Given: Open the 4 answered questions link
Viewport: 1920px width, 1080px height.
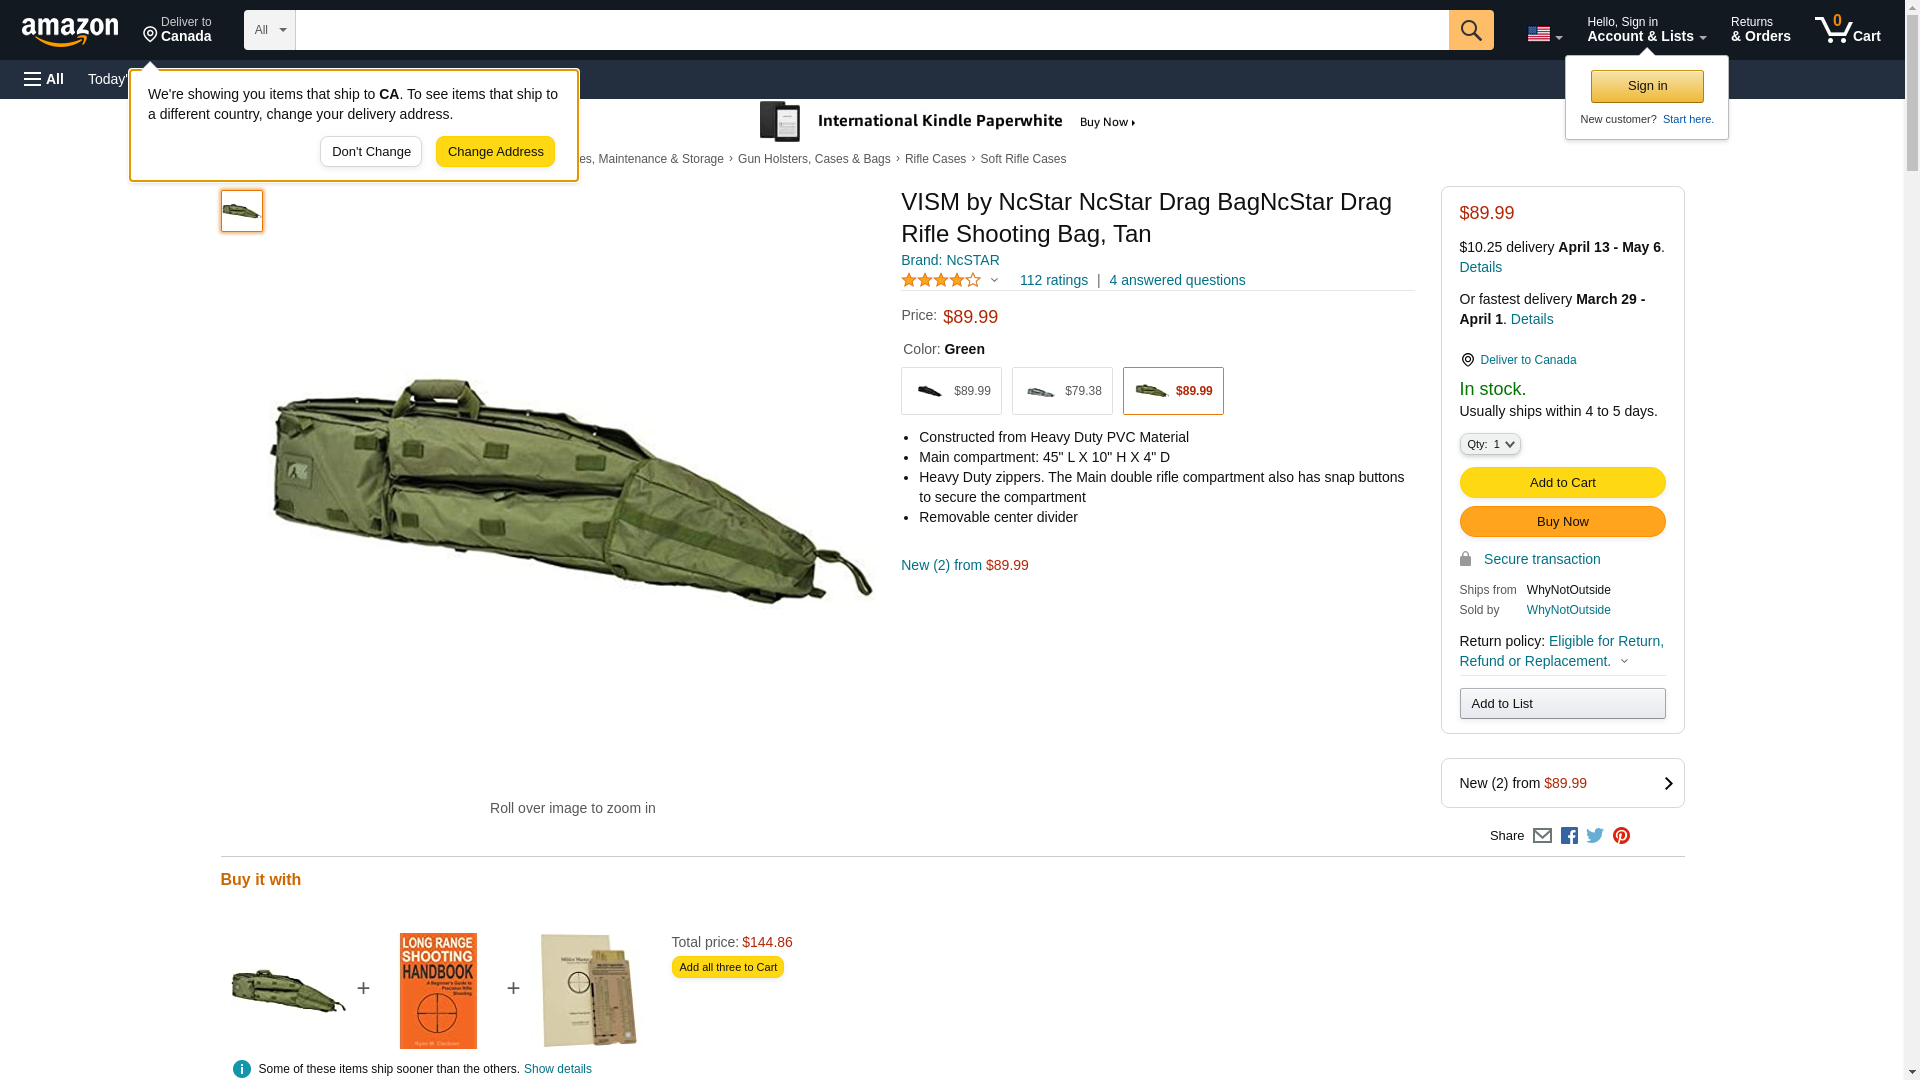Looking at the screenshot, I should [1177, 280].
